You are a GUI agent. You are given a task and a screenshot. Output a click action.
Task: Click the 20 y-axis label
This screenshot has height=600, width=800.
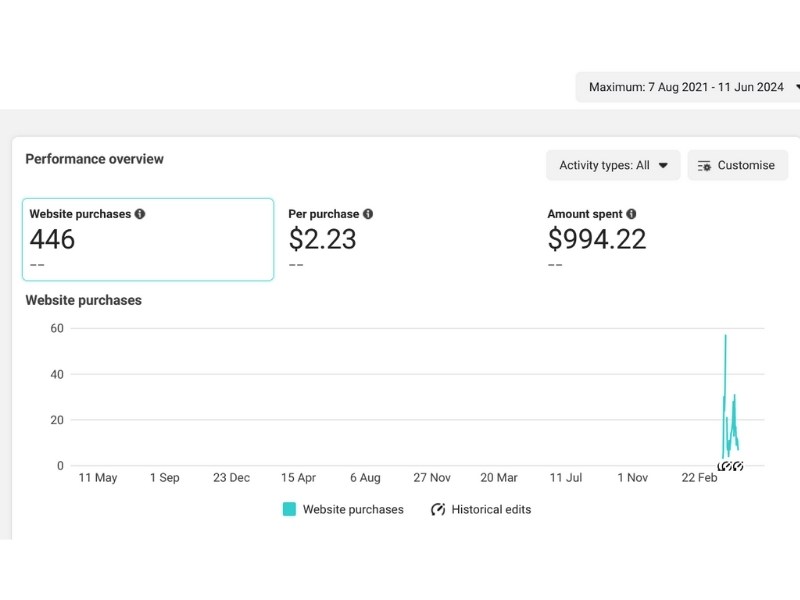tap(57, 420)
